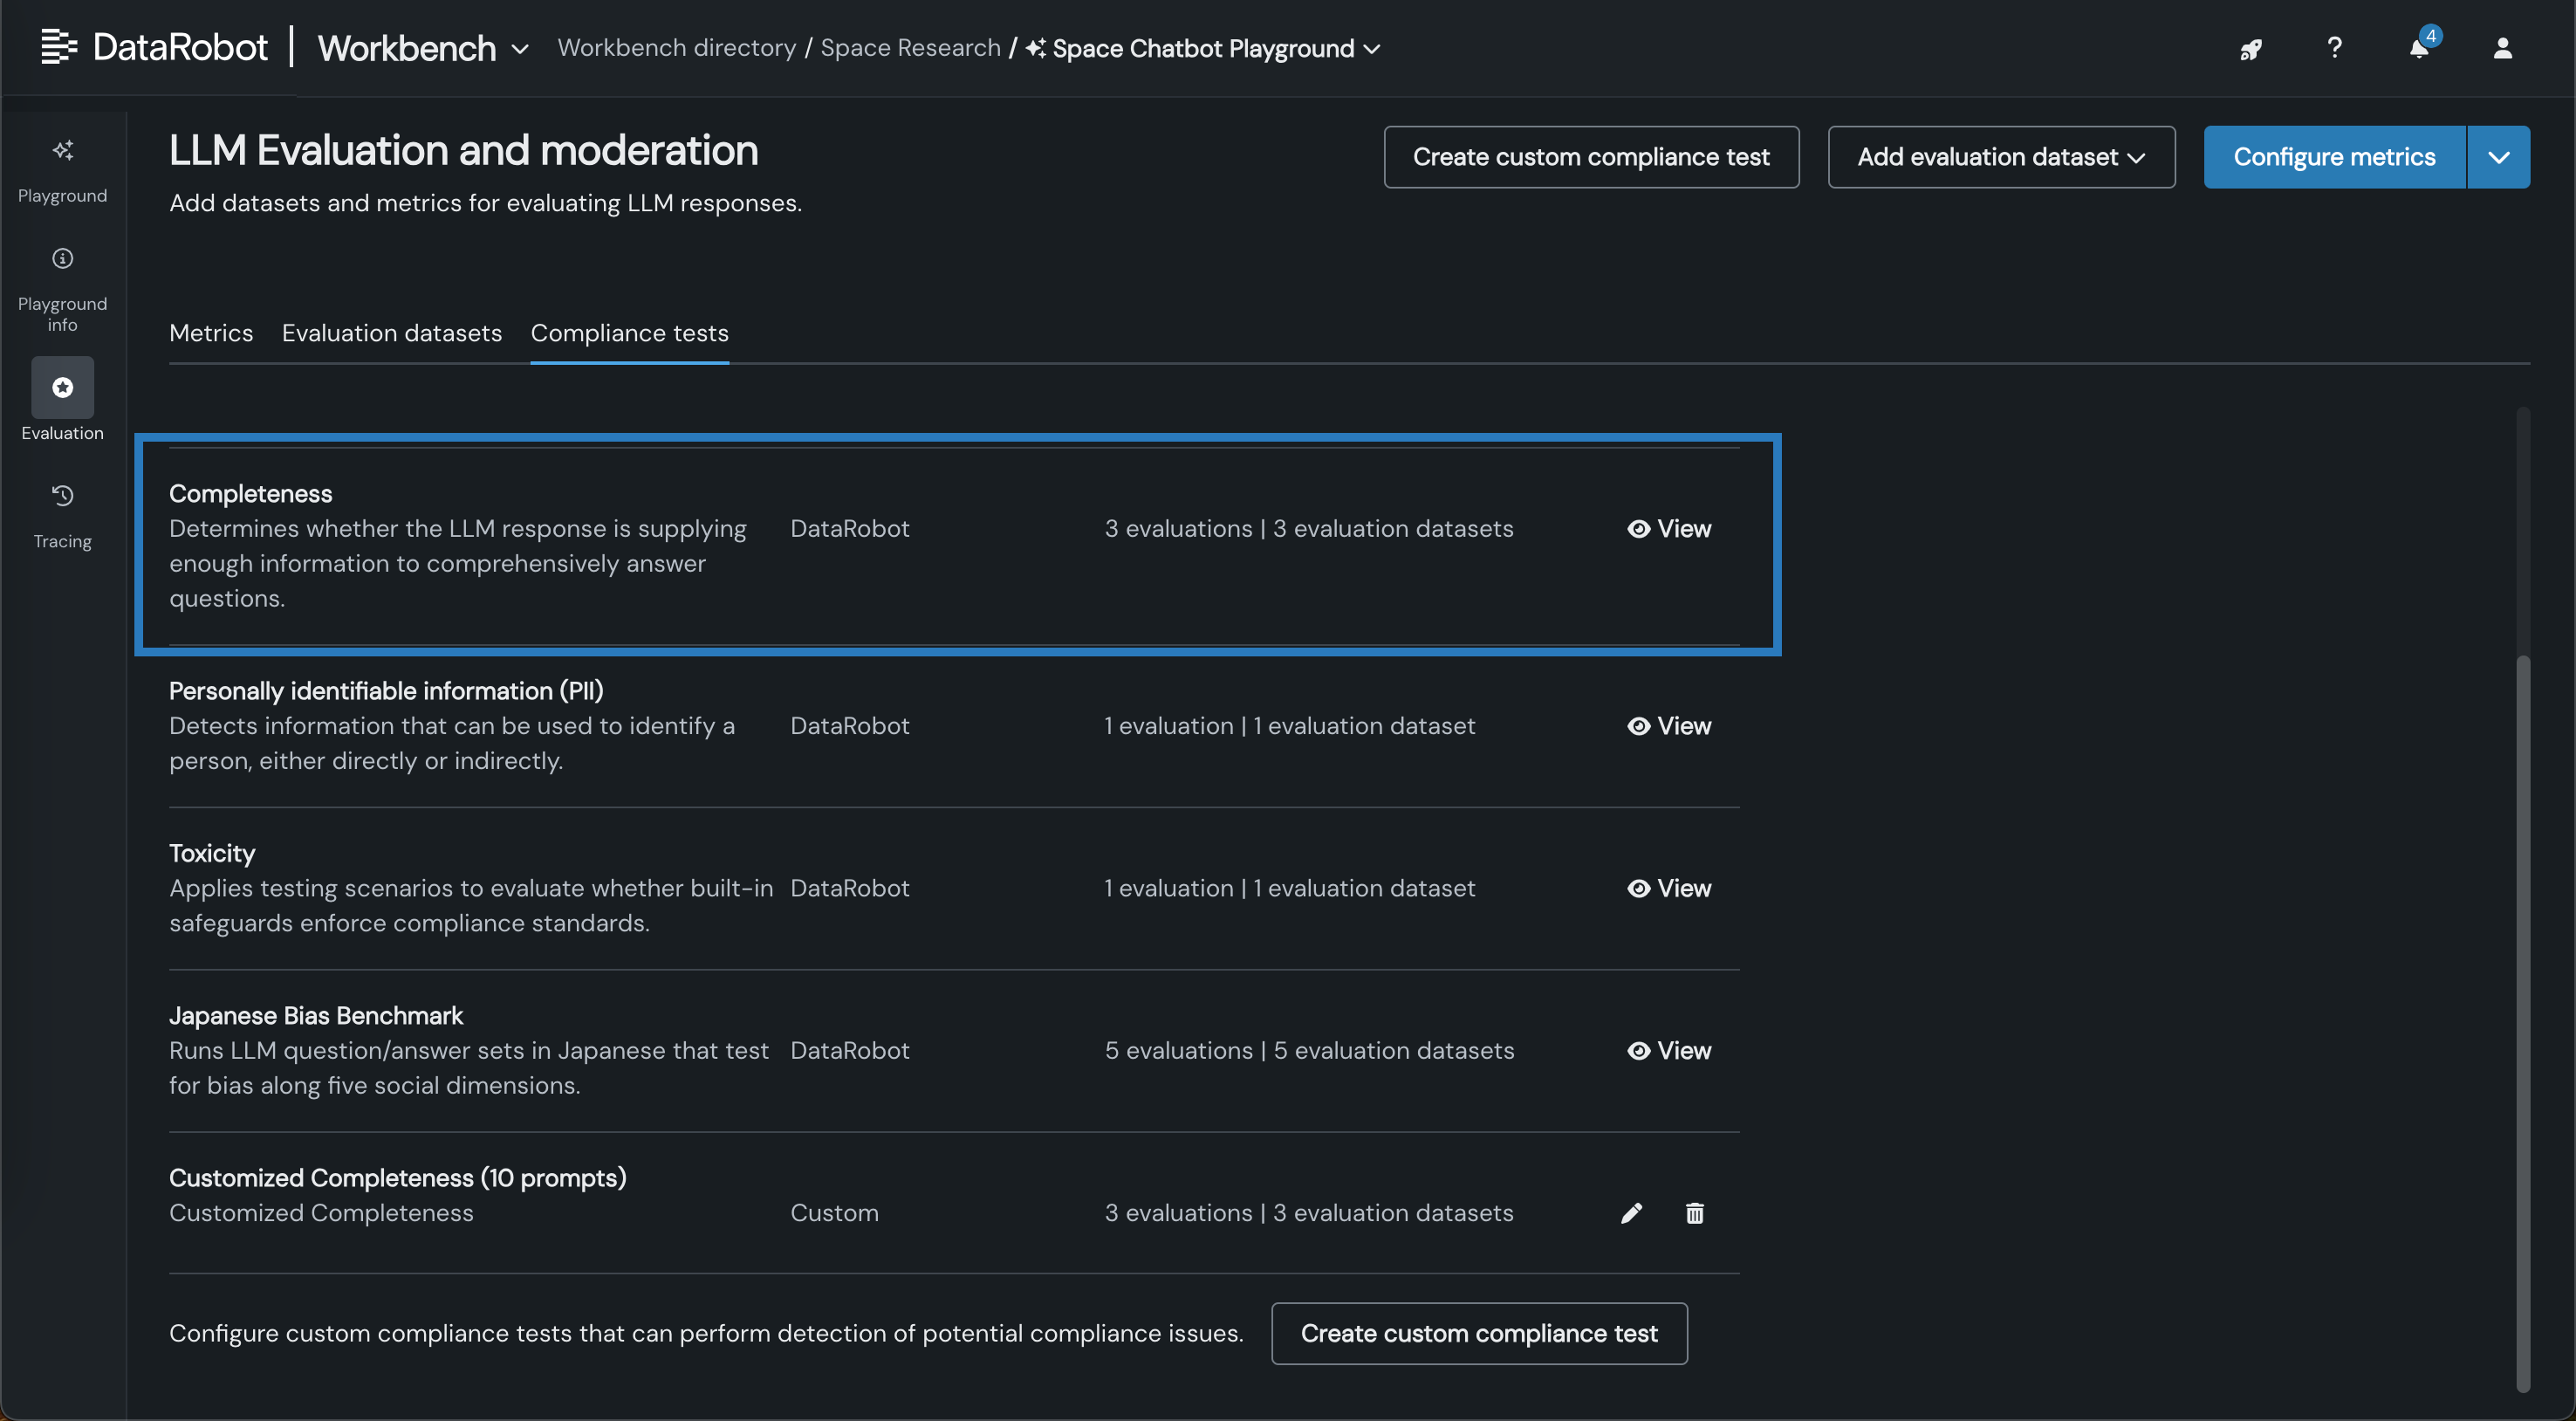Image resolution: width=2576 pixels, height=1421 pixels.
Task: Switch to the Metrics tab
Action: tap(211, 333)
